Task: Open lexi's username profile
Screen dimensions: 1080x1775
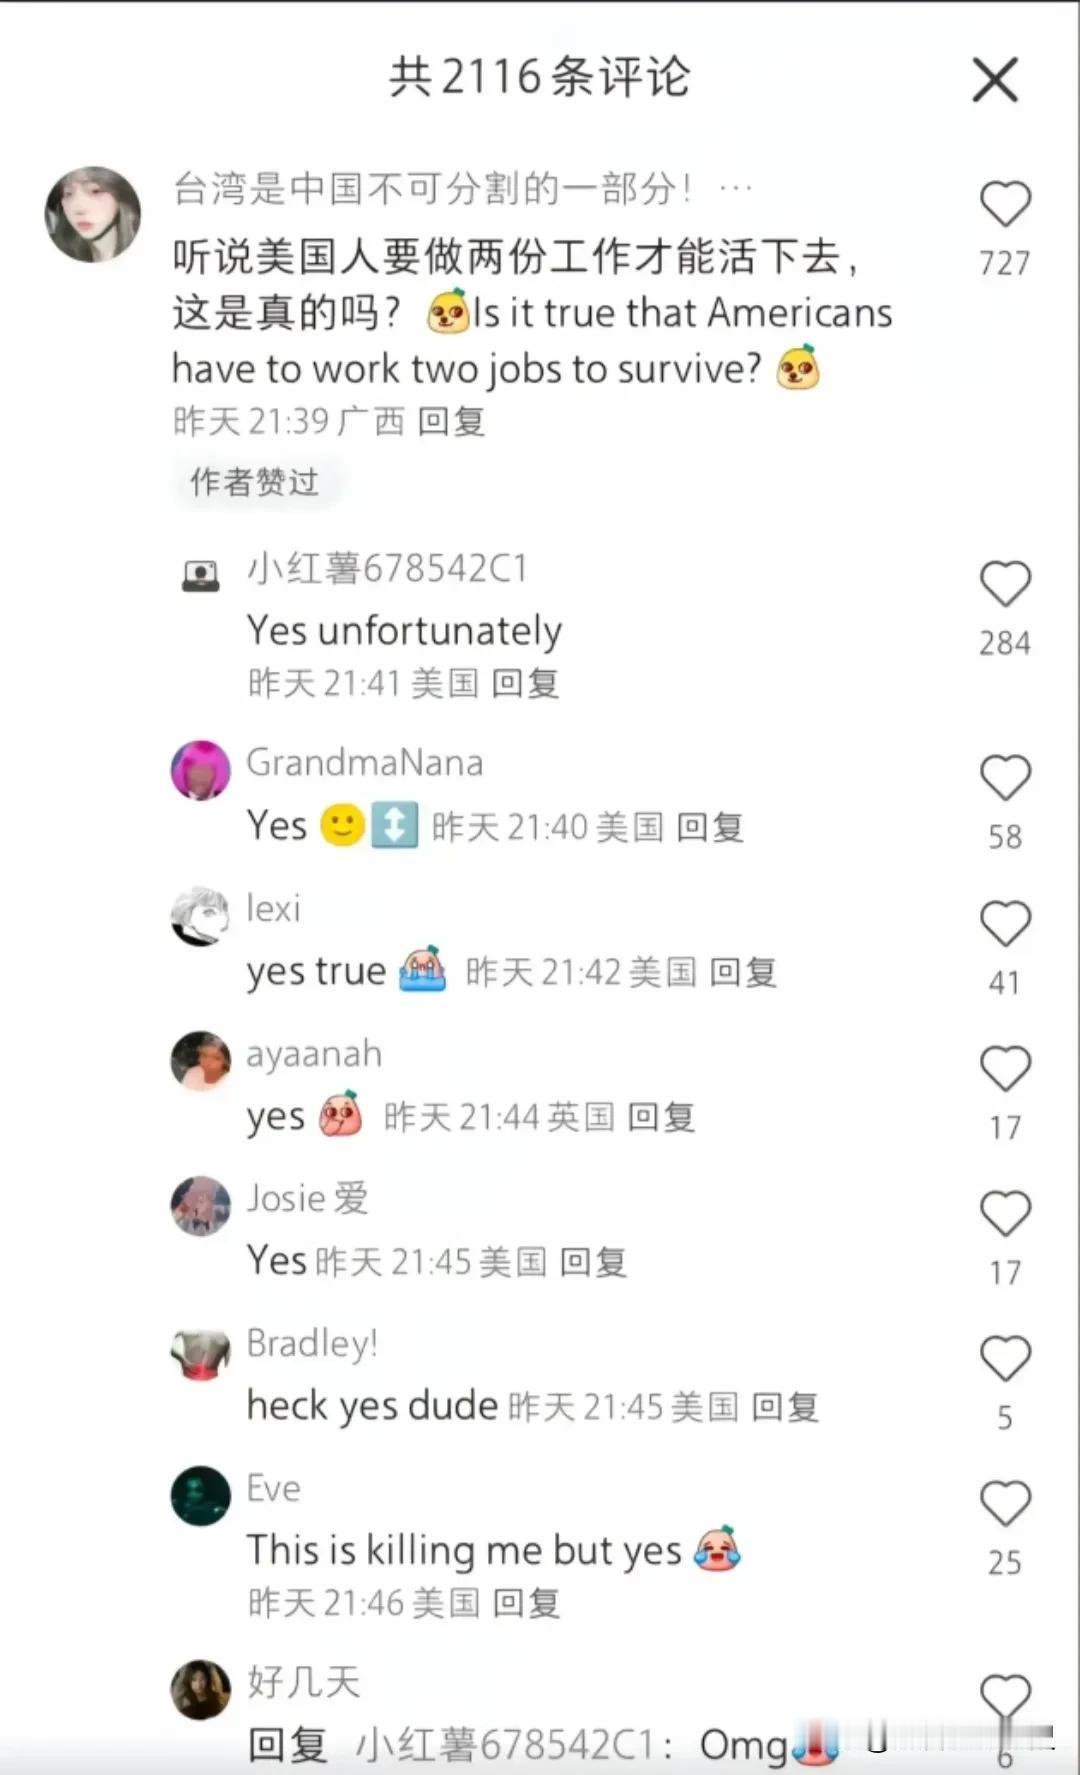Action: click(273, 908)
